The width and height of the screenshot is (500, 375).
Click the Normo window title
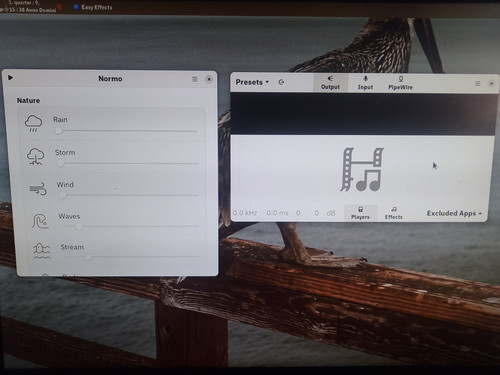pyautogui.click(x=110, y=79)
